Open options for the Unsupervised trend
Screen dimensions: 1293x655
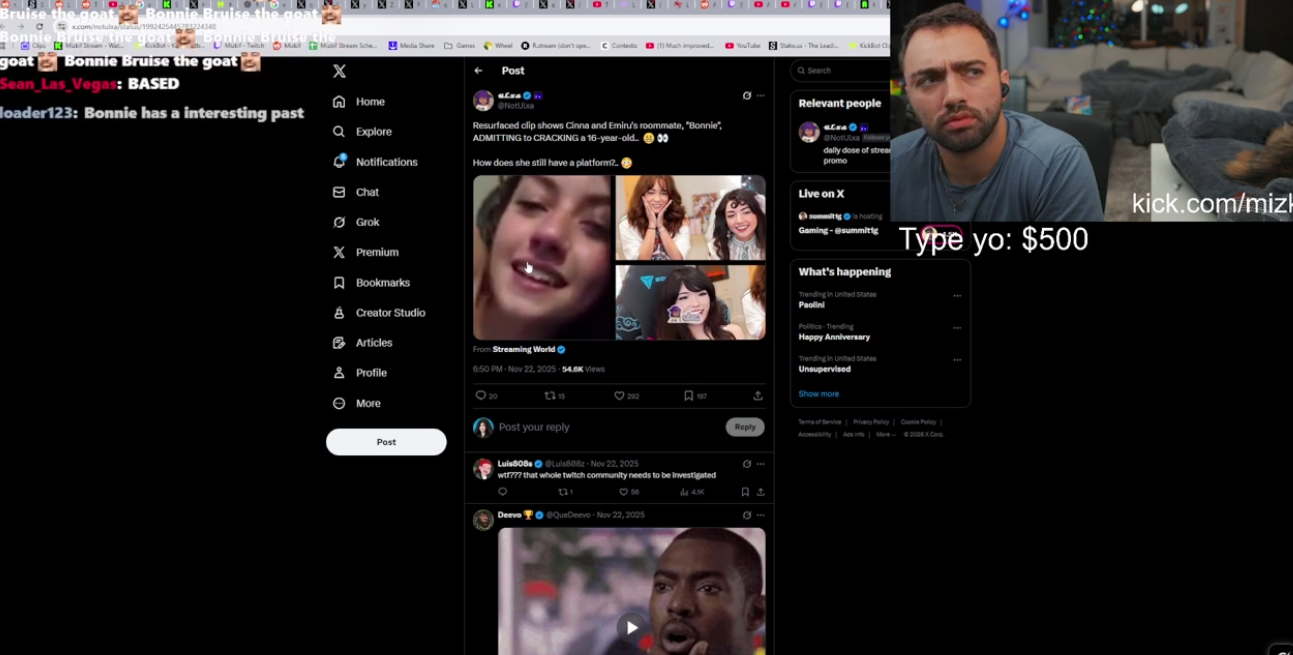point(957,360)
